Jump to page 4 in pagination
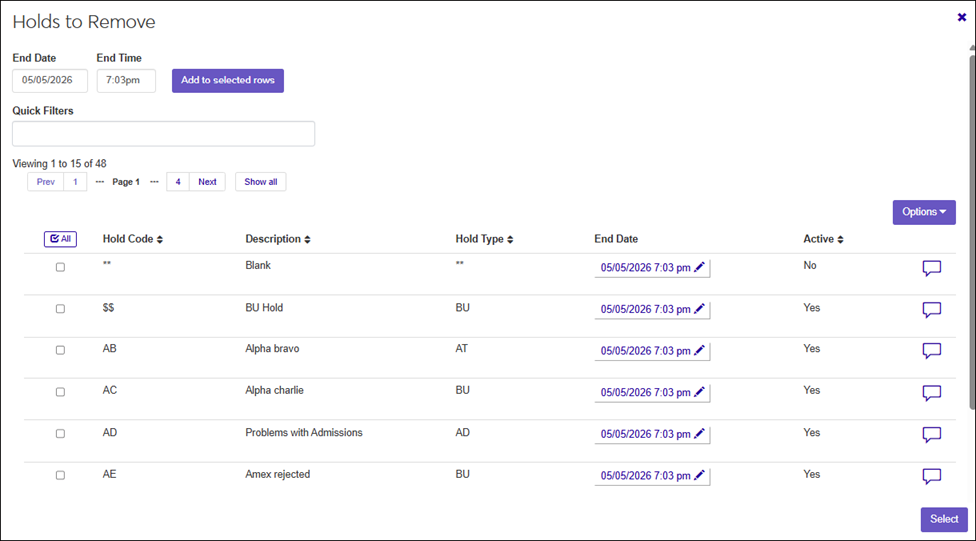976x541 pixels. click(x=178, y=182)
